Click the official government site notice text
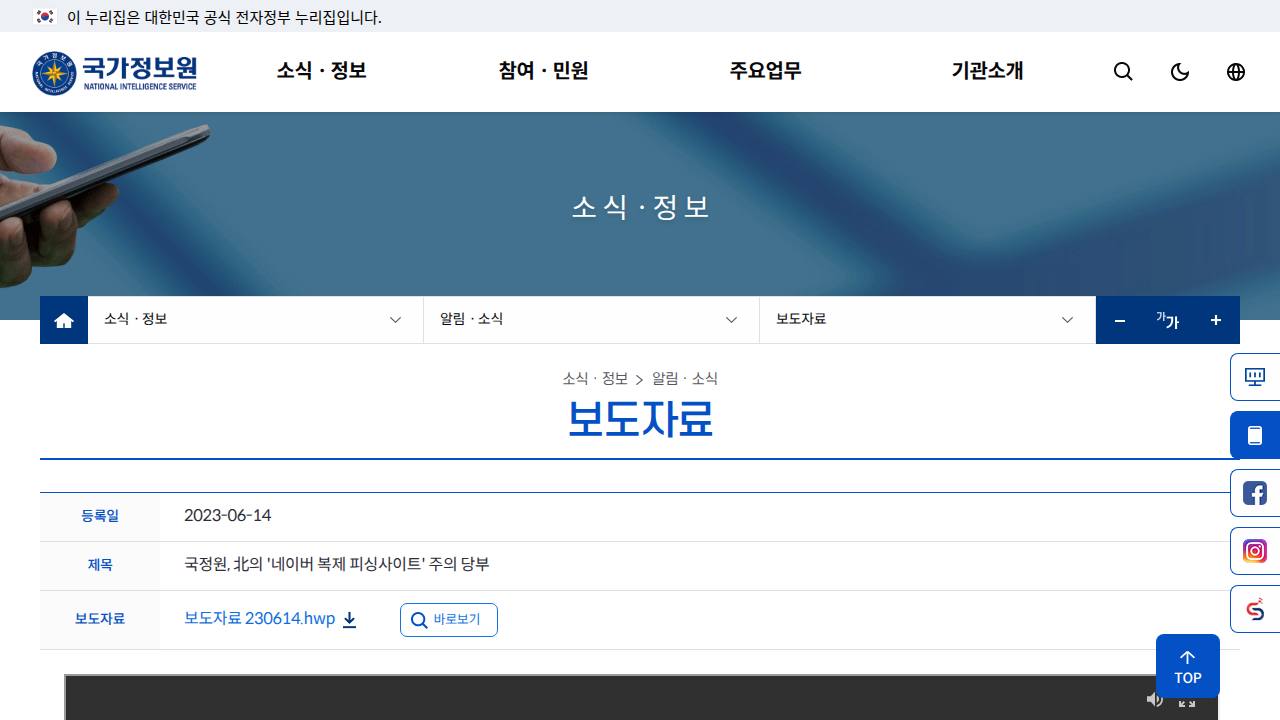1280x720 pixels. pos(225,17)
